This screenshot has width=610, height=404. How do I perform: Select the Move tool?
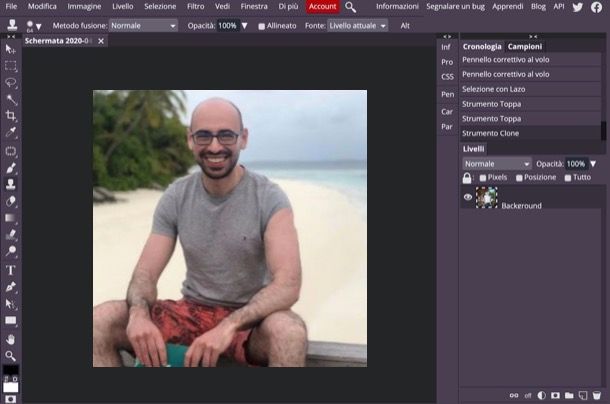(x=11, y=49)
